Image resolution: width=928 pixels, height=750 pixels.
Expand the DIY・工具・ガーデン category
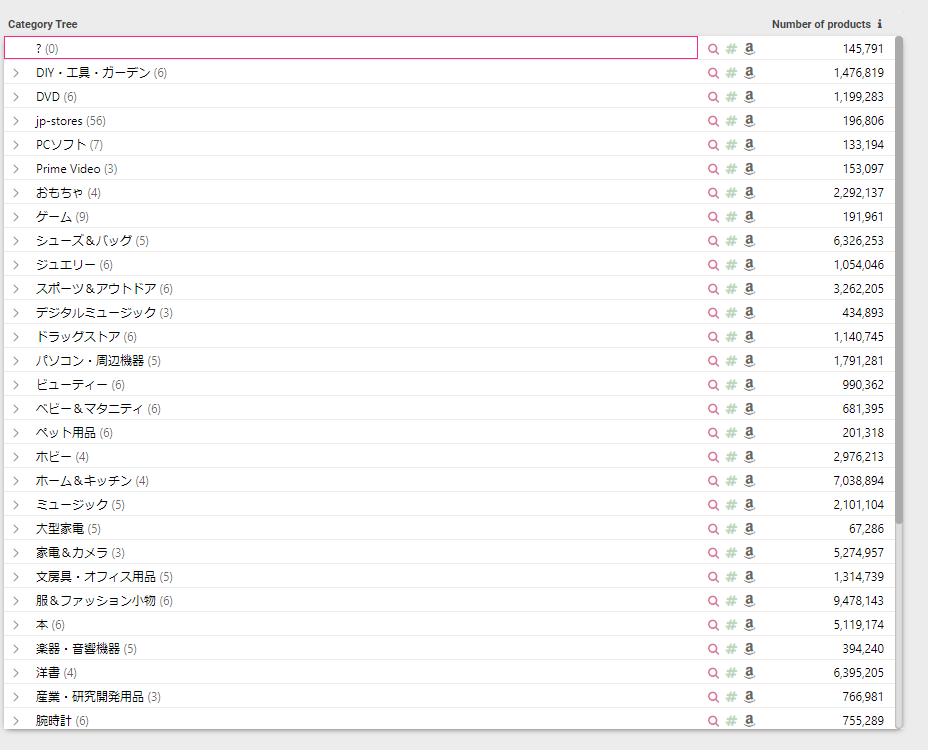[x=16, y=73]
